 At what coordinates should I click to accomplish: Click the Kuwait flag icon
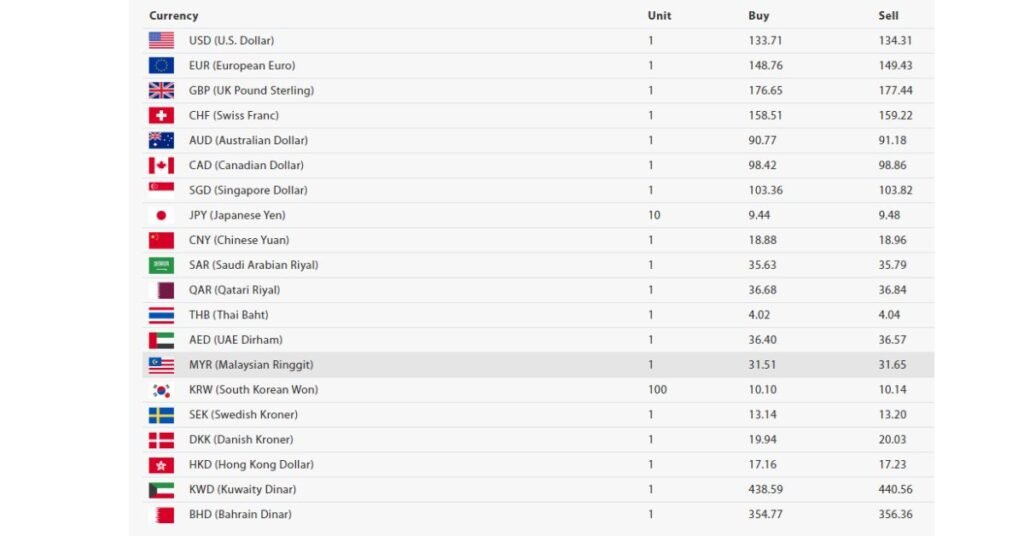coord(161,490)
